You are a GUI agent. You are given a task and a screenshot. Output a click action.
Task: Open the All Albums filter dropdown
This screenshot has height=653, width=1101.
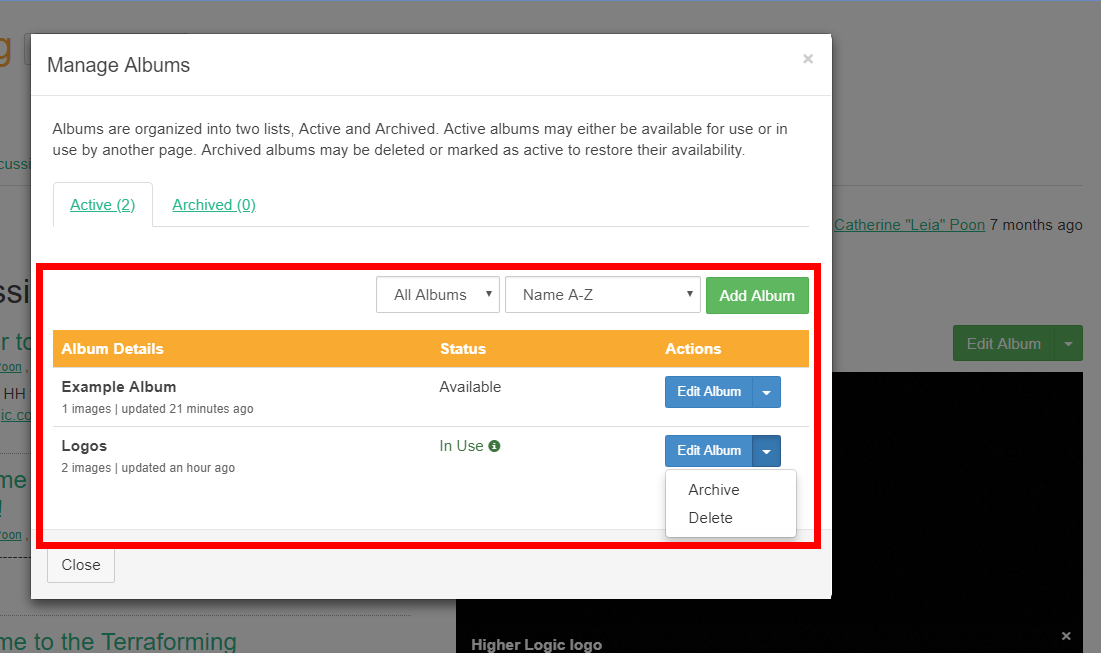[438, 295]
